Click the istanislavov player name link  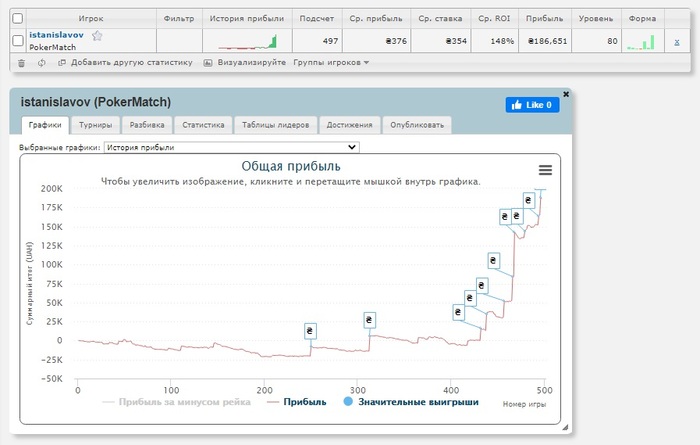56,35
